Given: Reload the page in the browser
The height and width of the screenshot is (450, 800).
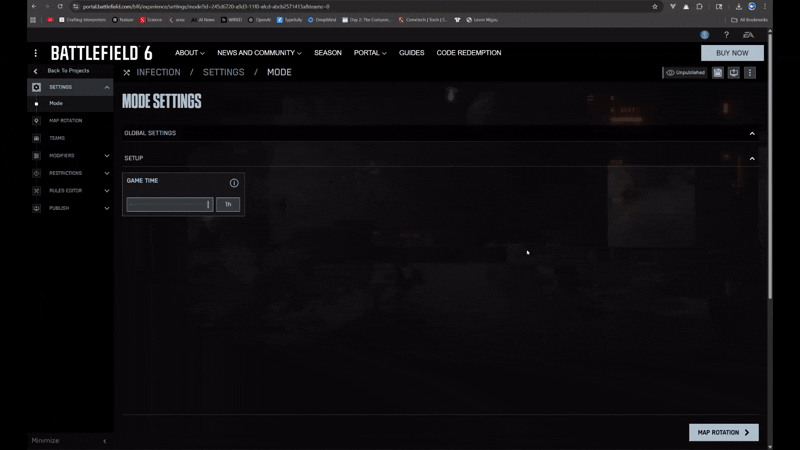Looking at the screenshot, I should point(60,7).
